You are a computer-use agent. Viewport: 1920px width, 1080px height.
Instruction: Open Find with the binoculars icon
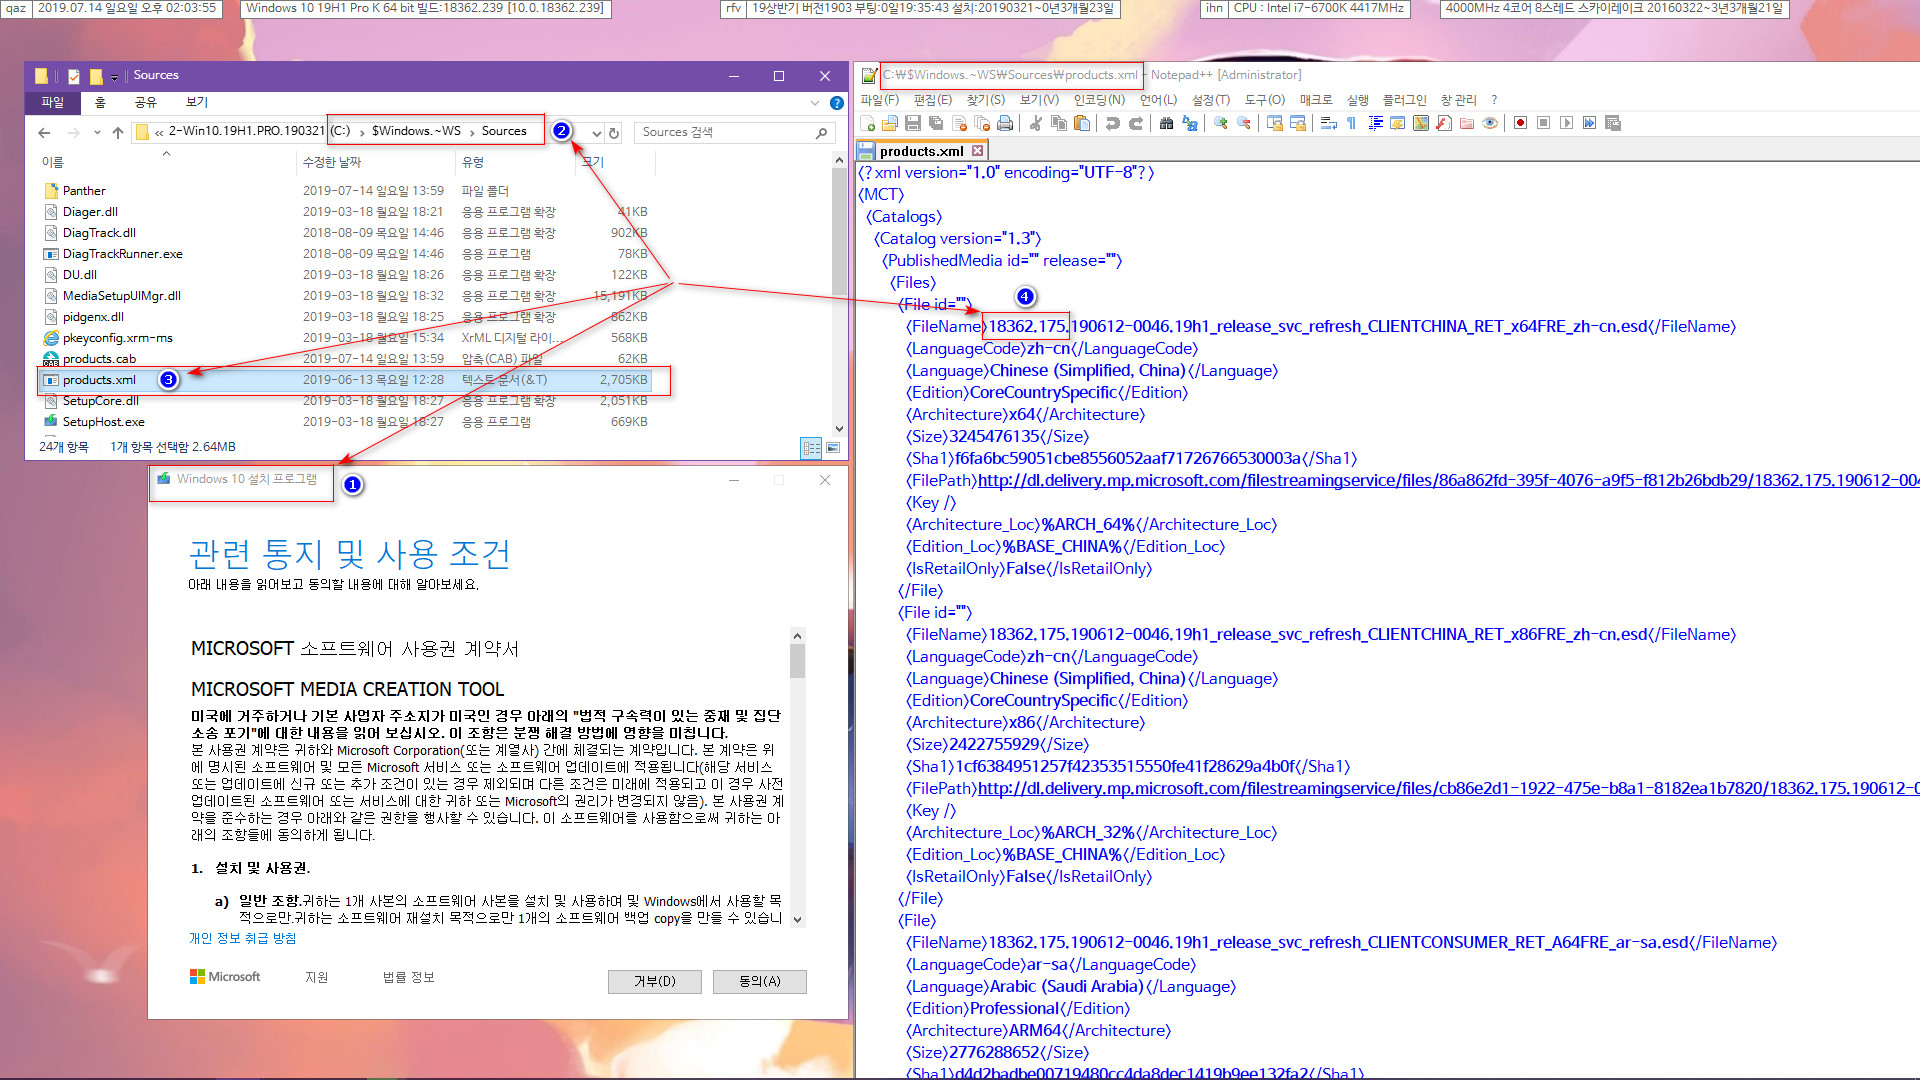(1166, 123)
